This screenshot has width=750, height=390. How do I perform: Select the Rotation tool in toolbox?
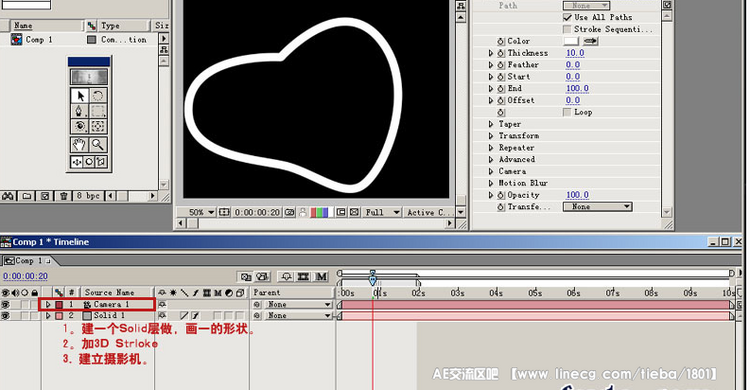(x=98, y=96)
